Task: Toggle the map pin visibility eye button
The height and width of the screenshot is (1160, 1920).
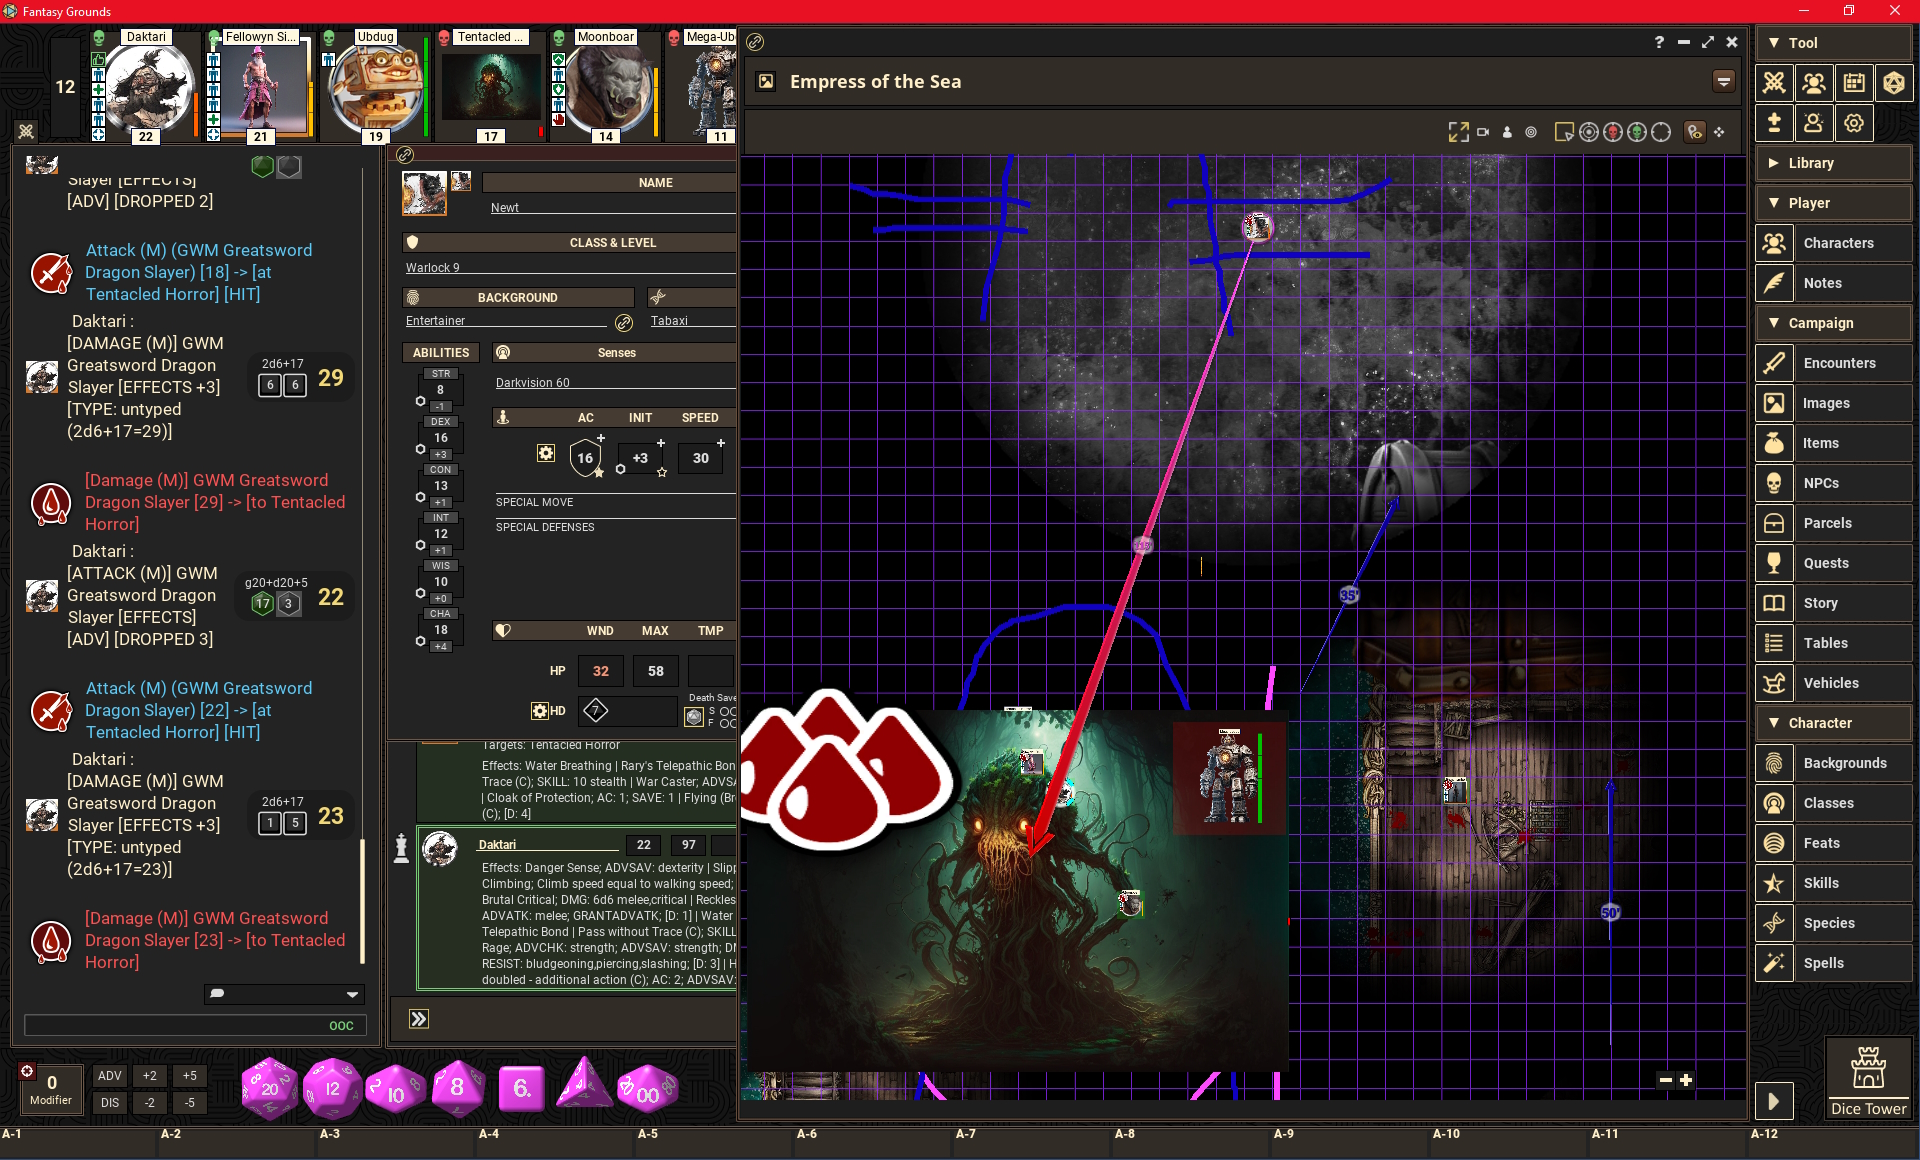Action: pos(1694,132)
